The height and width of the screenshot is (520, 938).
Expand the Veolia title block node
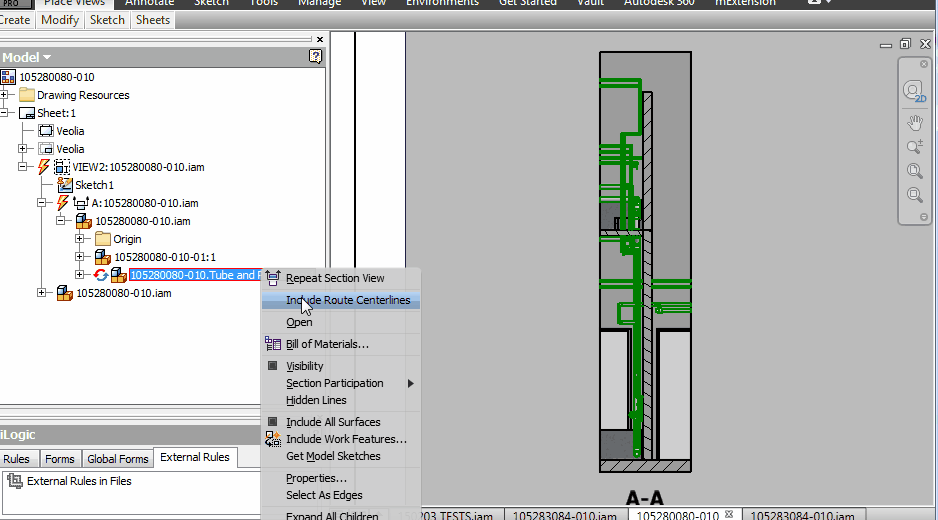23,148
